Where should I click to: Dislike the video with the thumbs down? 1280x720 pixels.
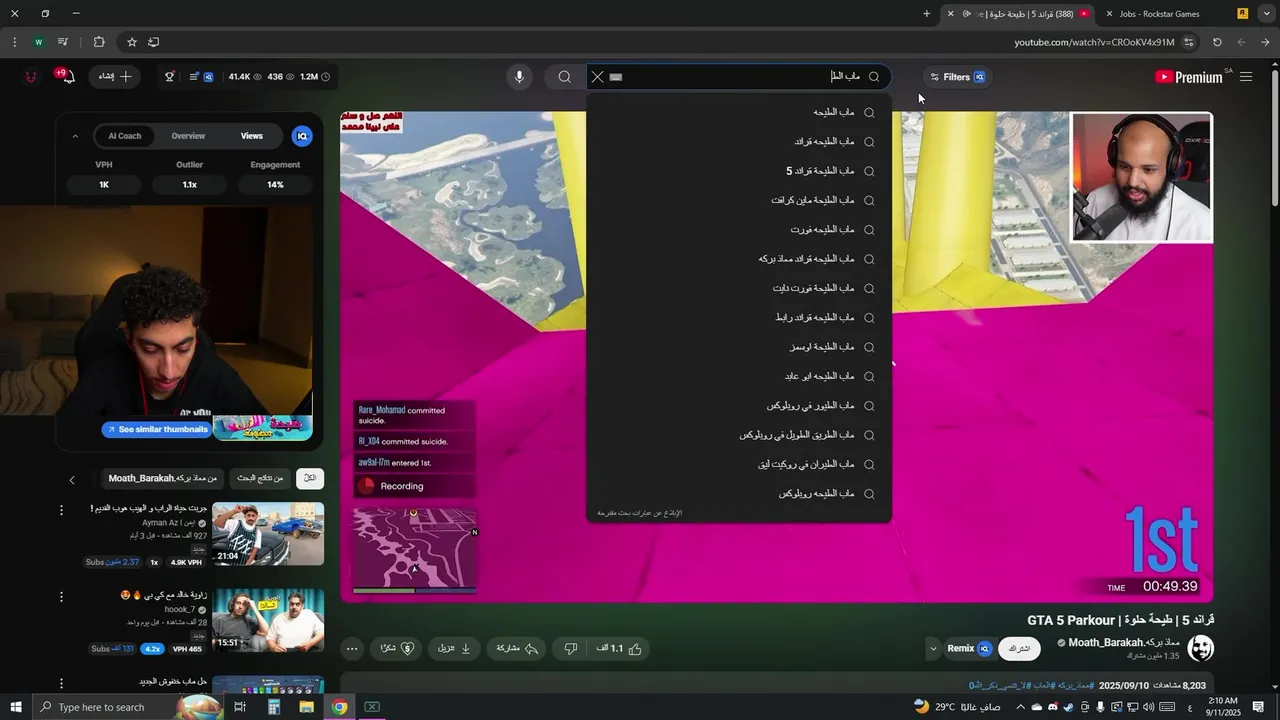(570, 648)
